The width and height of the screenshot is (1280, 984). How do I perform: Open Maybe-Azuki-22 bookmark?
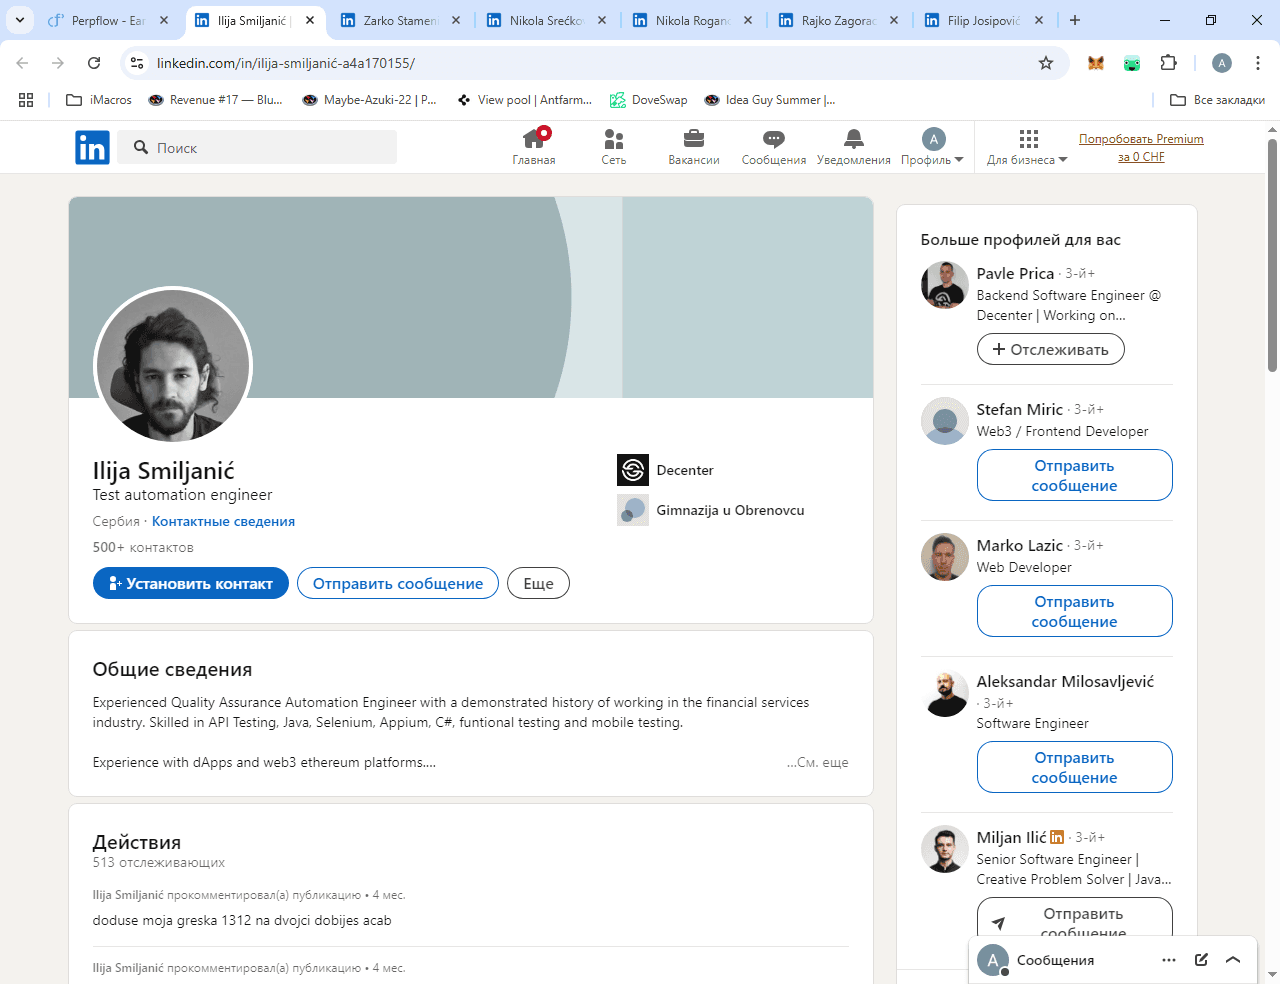coord(369,100)
